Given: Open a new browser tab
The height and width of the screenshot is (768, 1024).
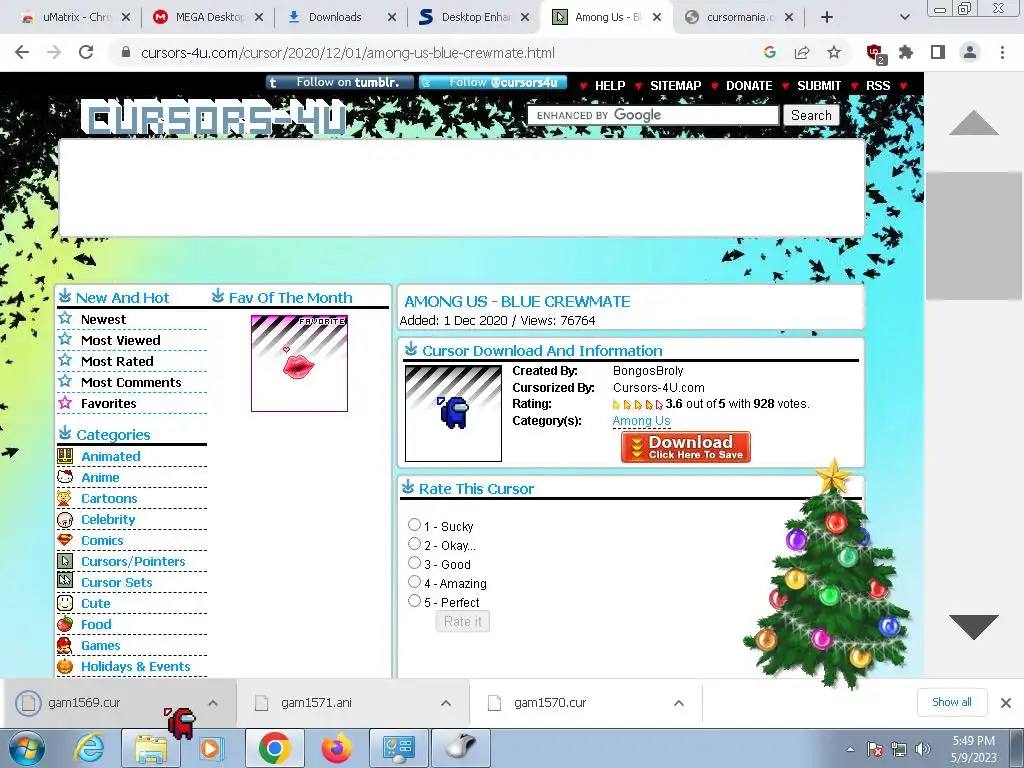Looking at the screenshot, I should point(827,17).
